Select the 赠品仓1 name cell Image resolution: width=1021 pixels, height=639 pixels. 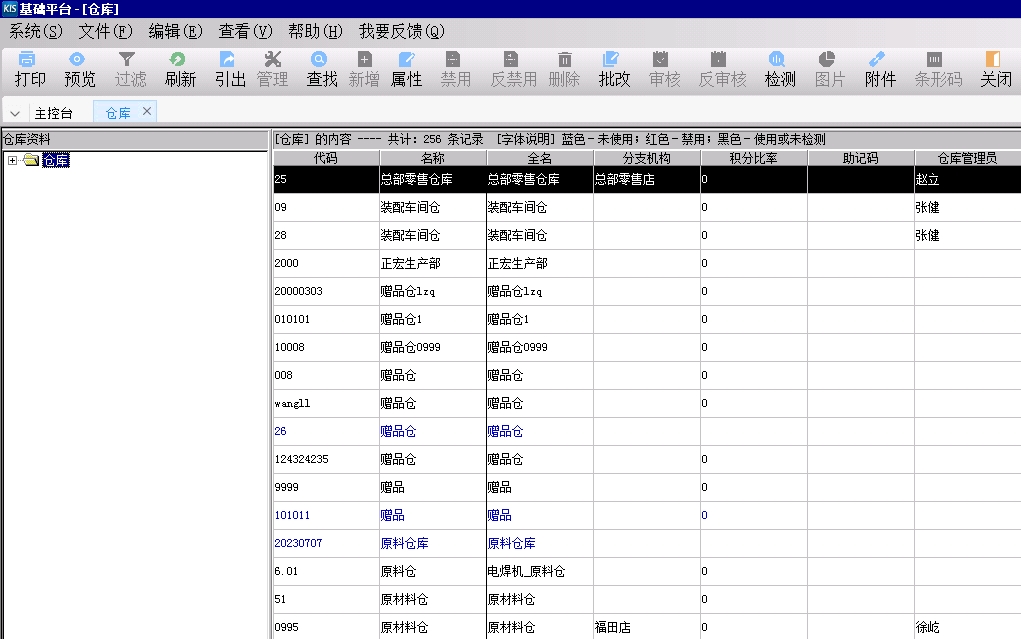point(433,319)
